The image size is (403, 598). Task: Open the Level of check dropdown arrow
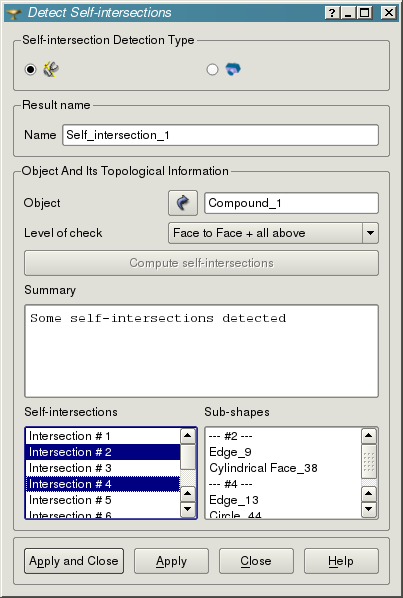point(370,233)
